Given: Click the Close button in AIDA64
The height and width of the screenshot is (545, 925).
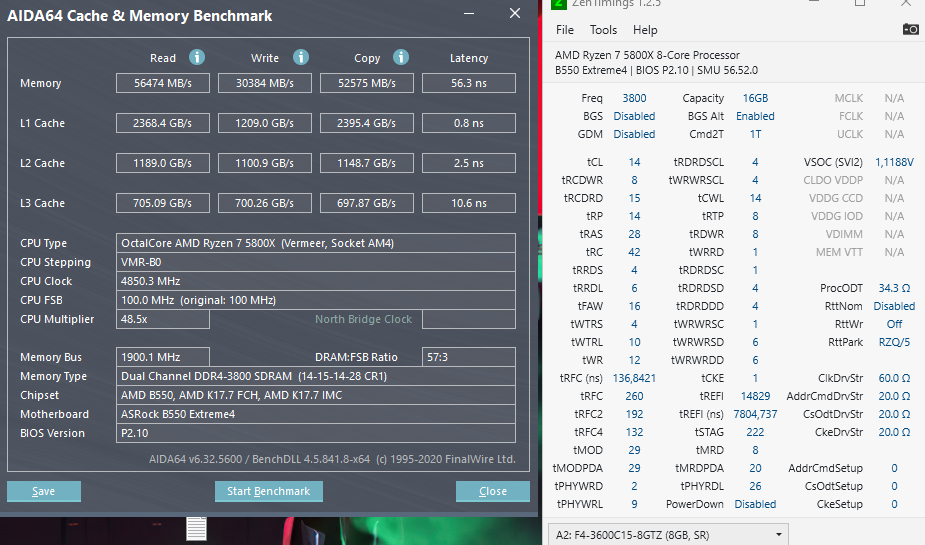Looking at the screenshot, I should 493,491.
